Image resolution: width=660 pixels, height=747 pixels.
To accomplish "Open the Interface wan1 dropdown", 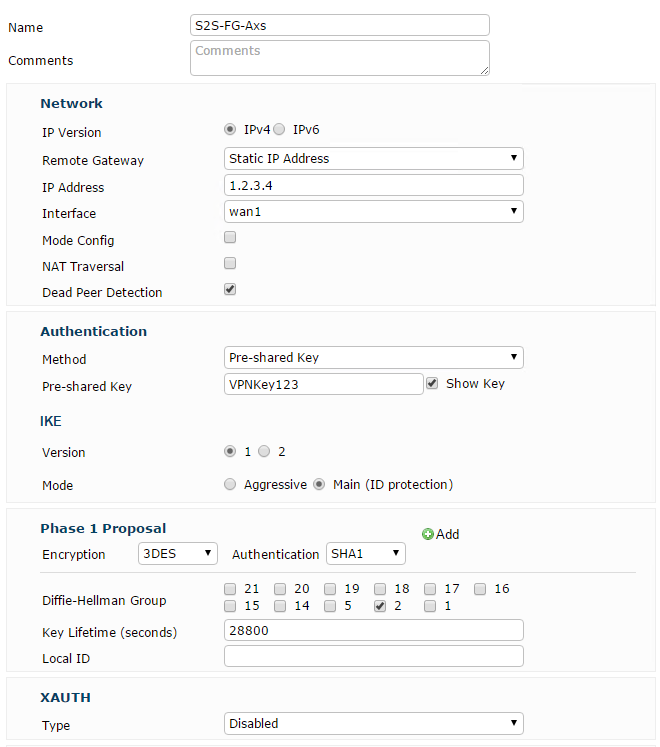I will tap(374, 212).
